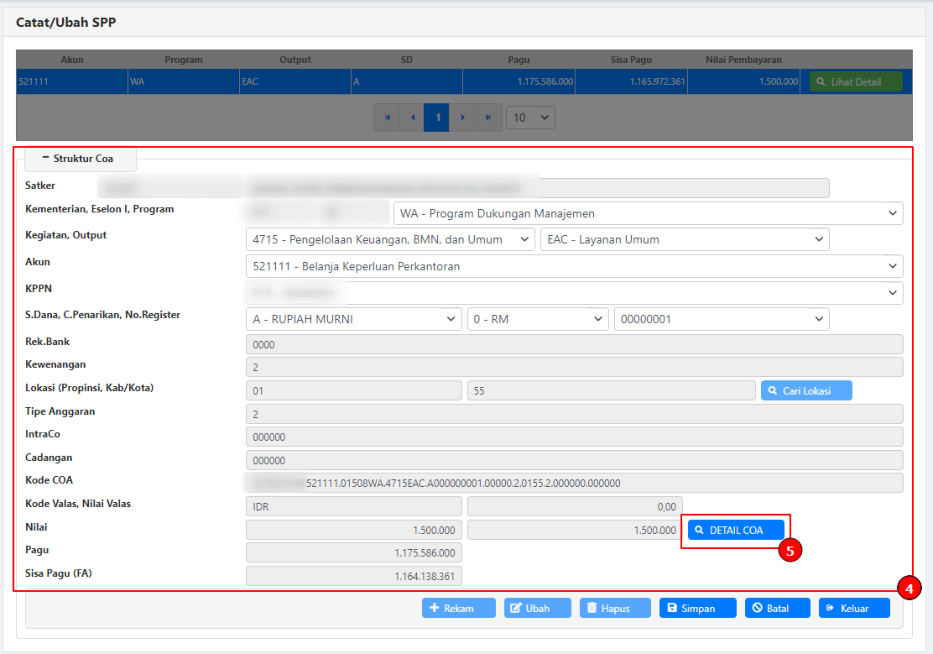
Task: Open Akun 521111 Belanja Keperluan dropdown
Action: tap(574, 266)
